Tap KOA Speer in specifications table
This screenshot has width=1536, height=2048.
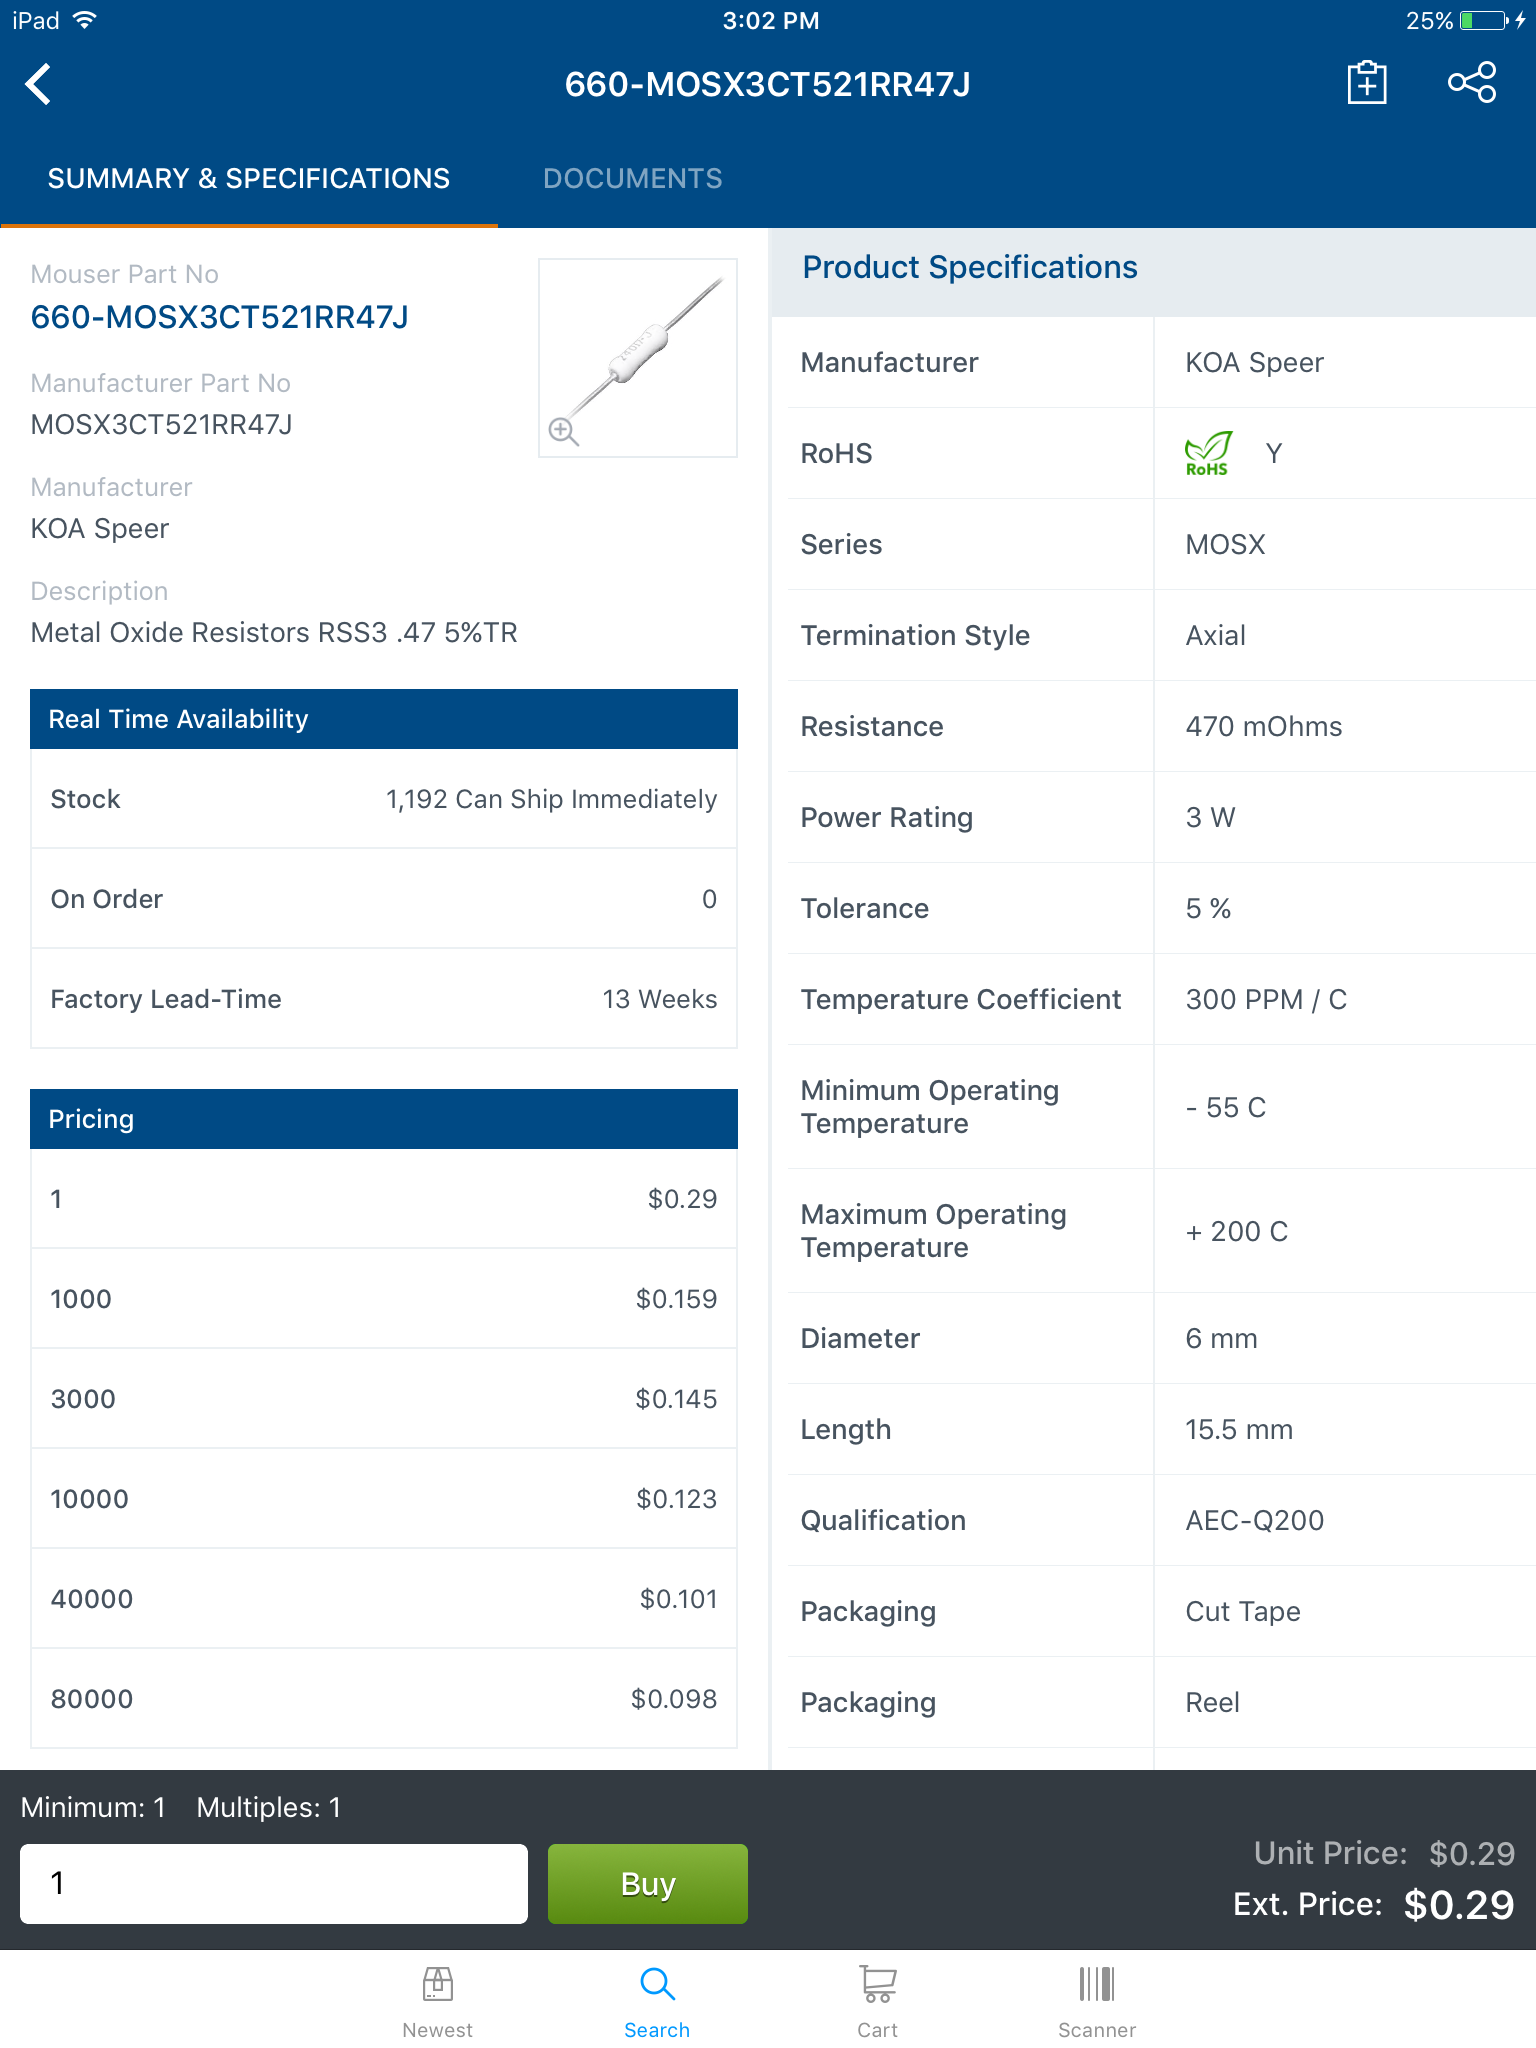[x=1254, y=362]
